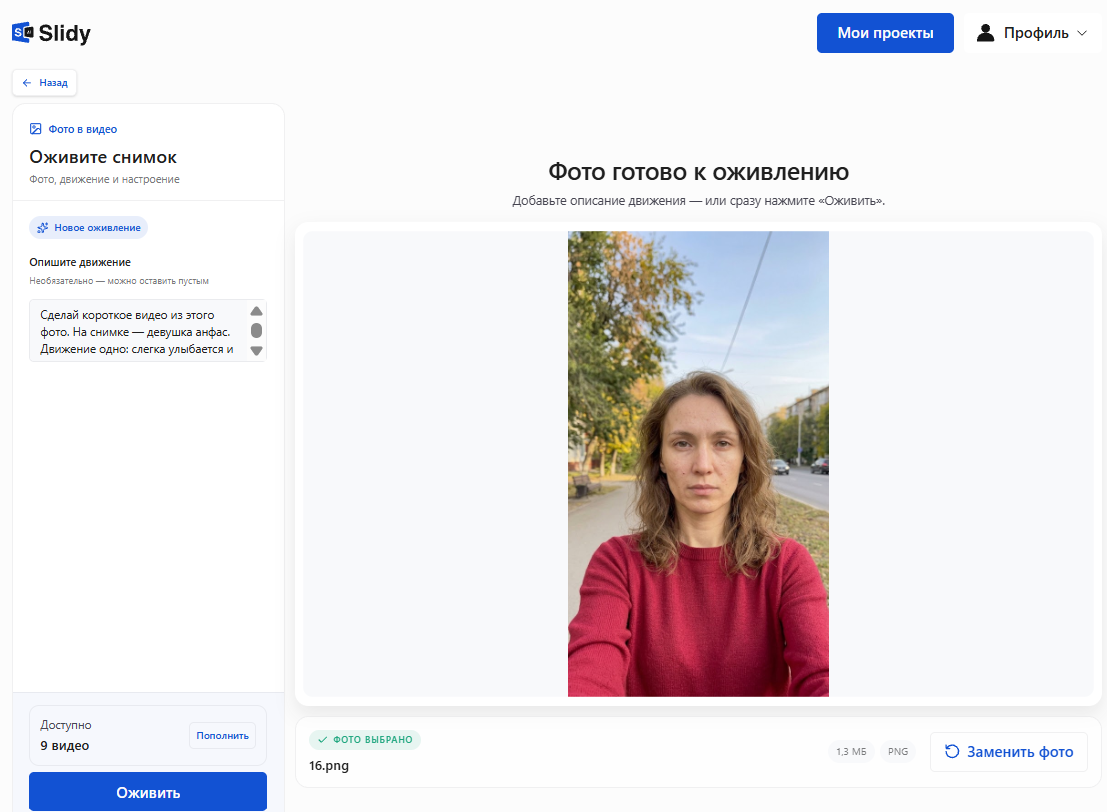Click the Фото в видео image icon

[35, 129]
